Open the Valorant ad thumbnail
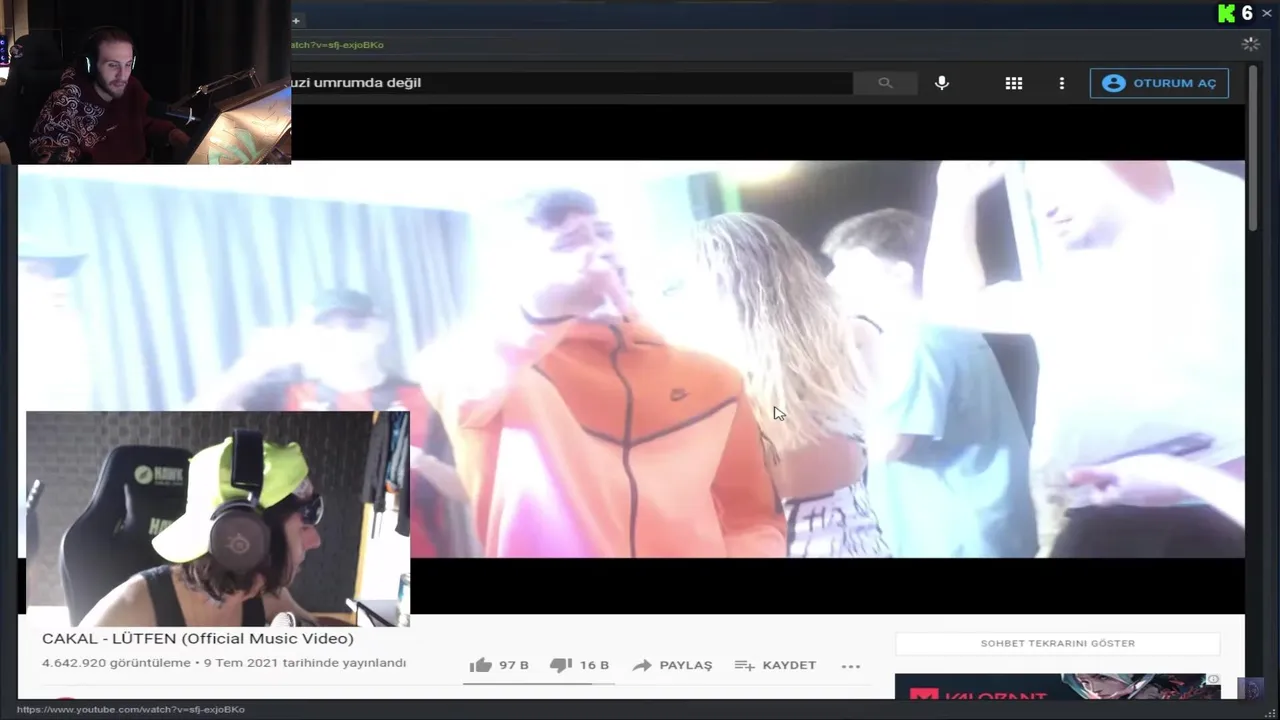The image size is (1280, 720). [1057, 686]
